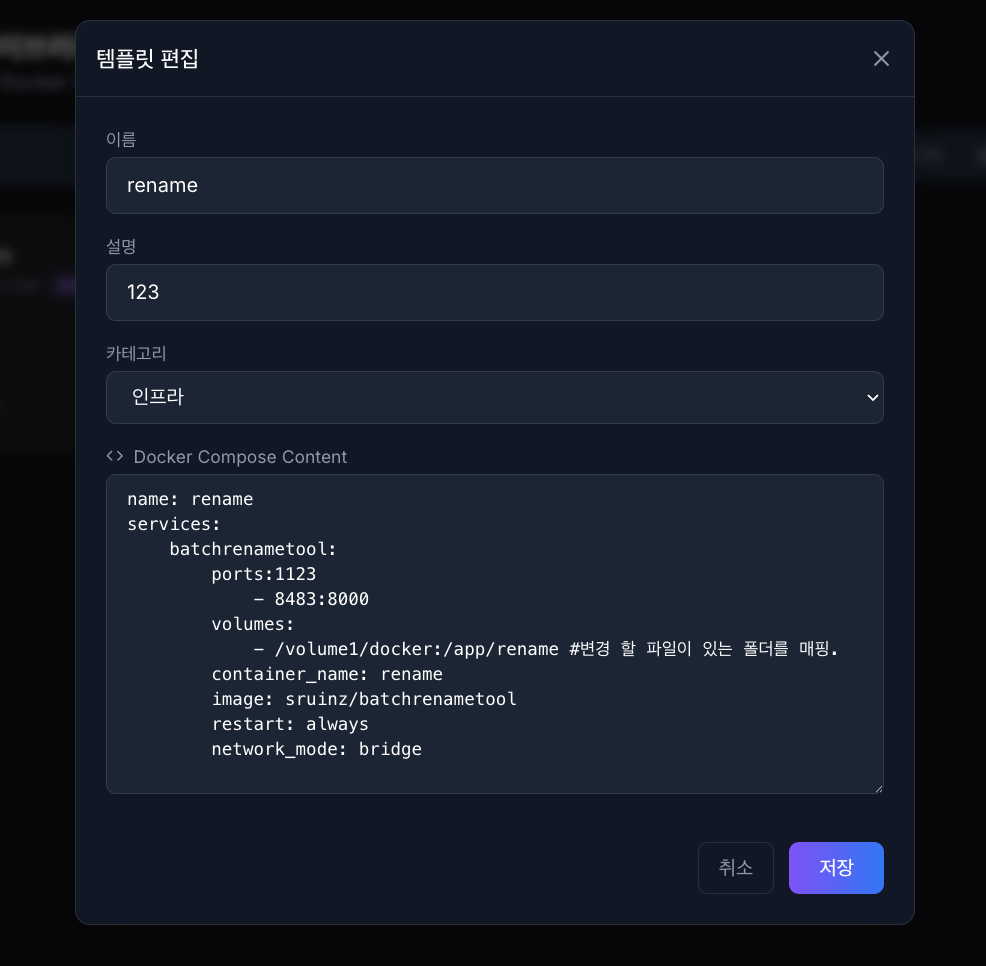Click the restart: always line
This screenshot has width=986, height=966.
pos(289,724)
